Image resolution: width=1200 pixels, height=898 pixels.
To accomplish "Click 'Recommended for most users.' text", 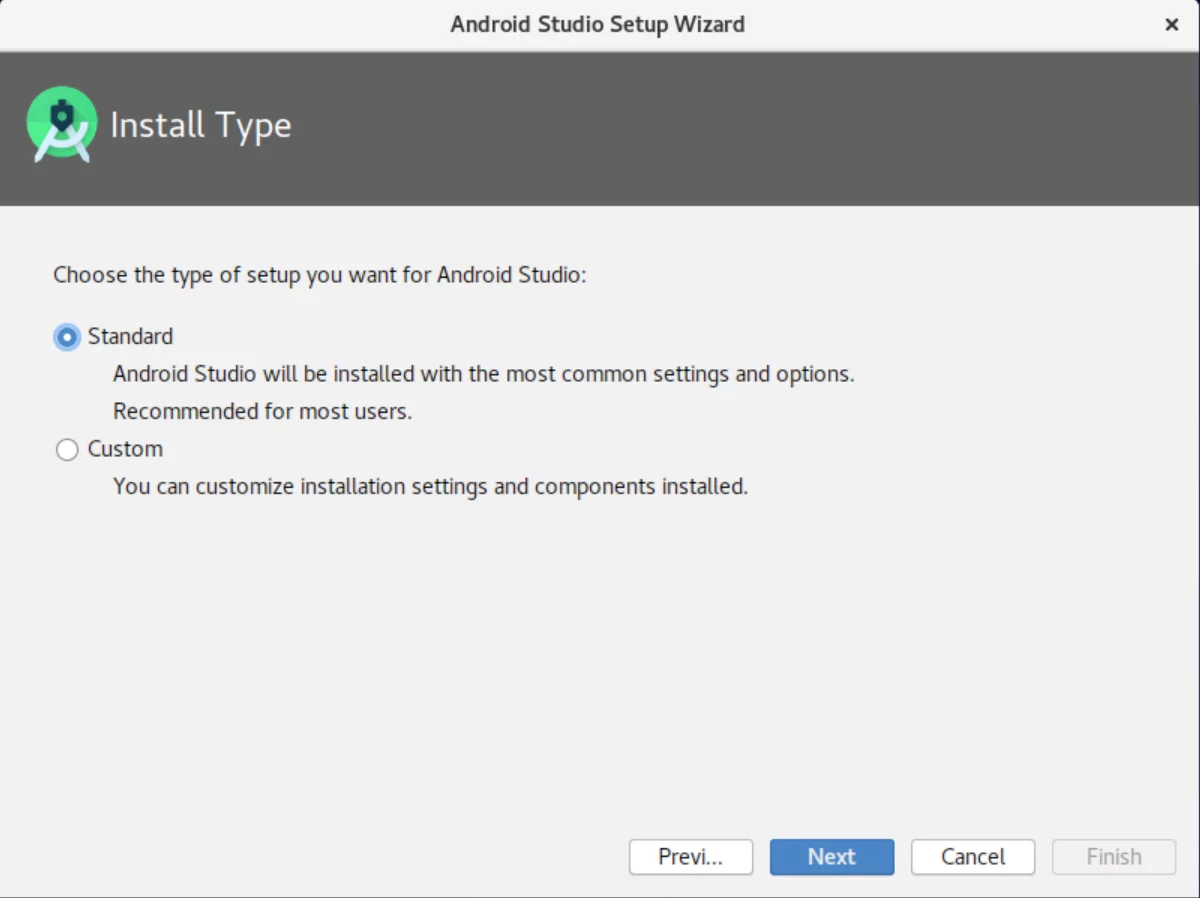I will (262, 411).
